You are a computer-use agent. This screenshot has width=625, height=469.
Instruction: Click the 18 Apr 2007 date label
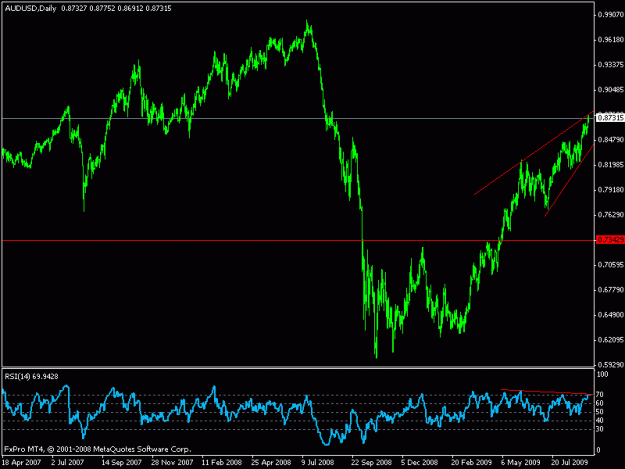[22, 463]
